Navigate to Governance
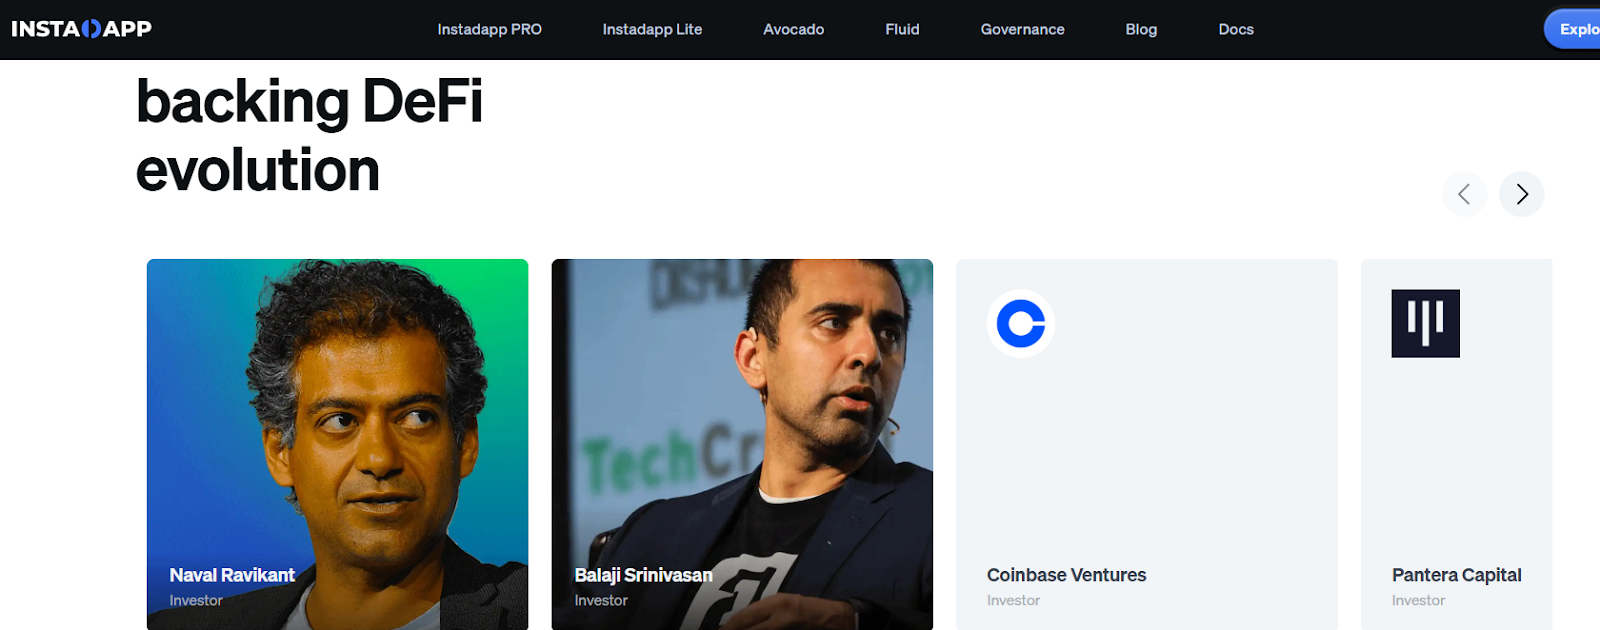This screenshot has height=630, width=1600. pos(1022,29)
